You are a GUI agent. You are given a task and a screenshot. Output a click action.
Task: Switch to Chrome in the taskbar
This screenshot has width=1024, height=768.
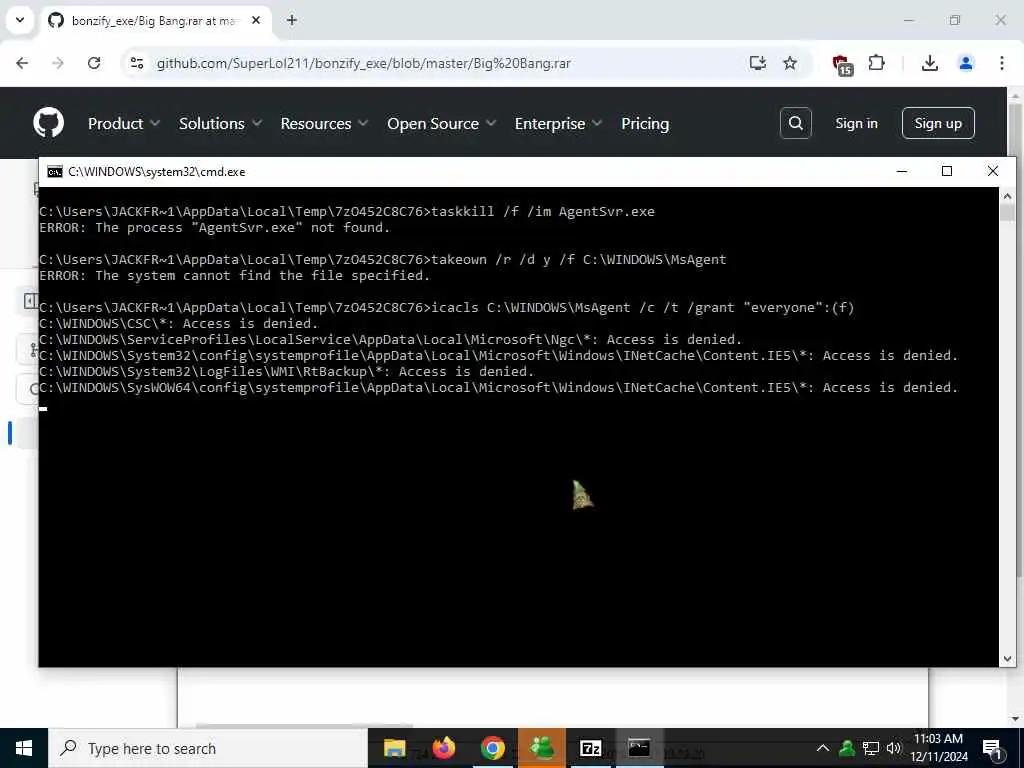(x=492, y=748)
